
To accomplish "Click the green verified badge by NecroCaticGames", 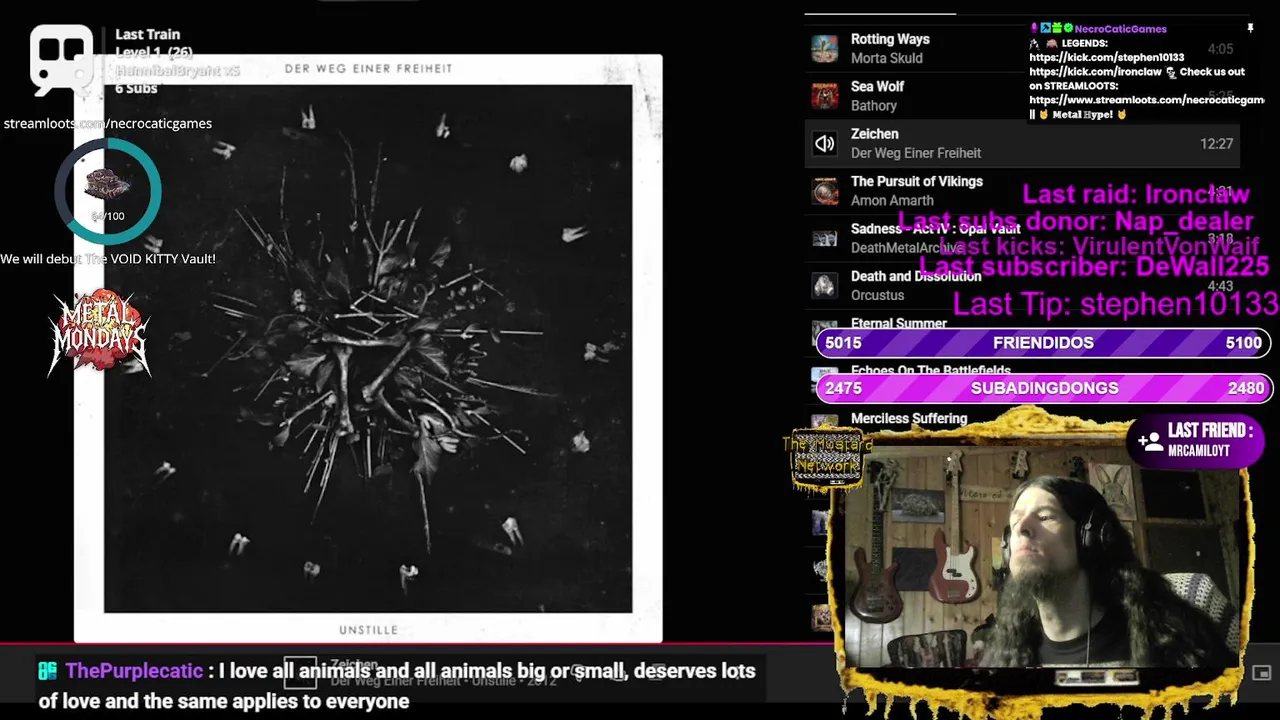I will pos(1068,29).
